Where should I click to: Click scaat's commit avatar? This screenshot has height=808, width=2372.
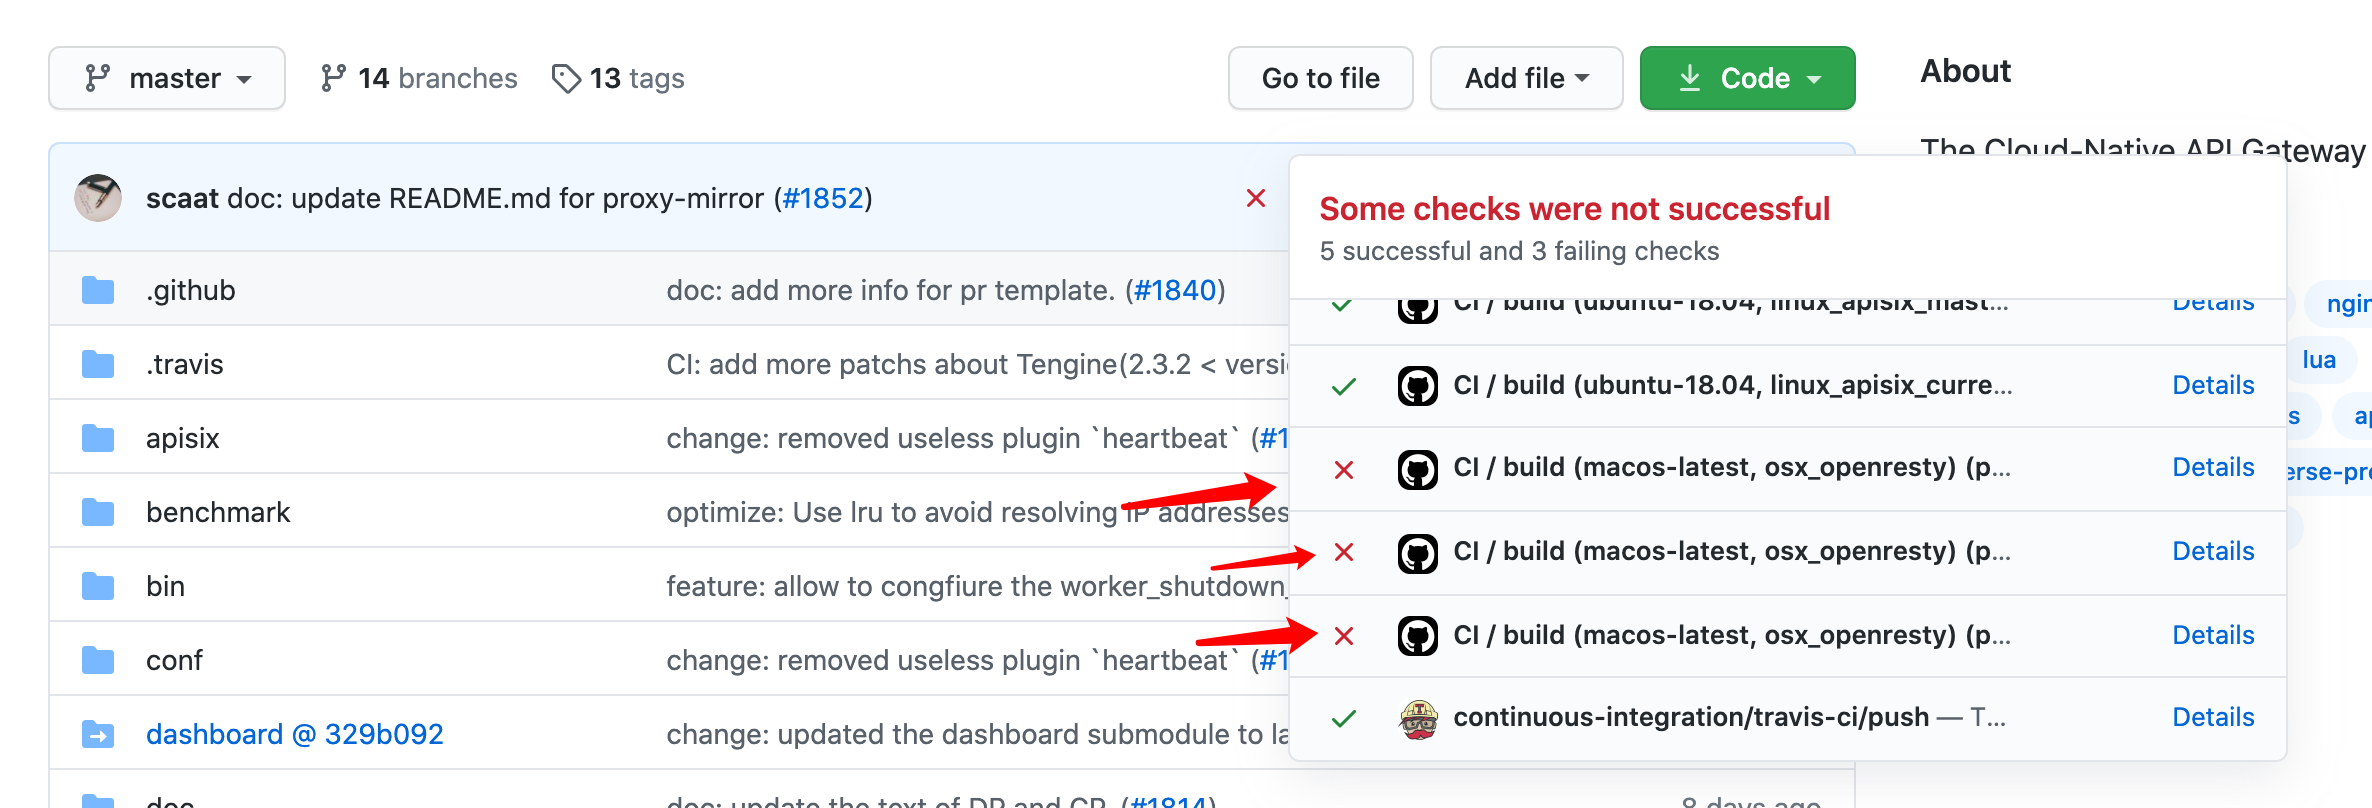click(97, 197)
